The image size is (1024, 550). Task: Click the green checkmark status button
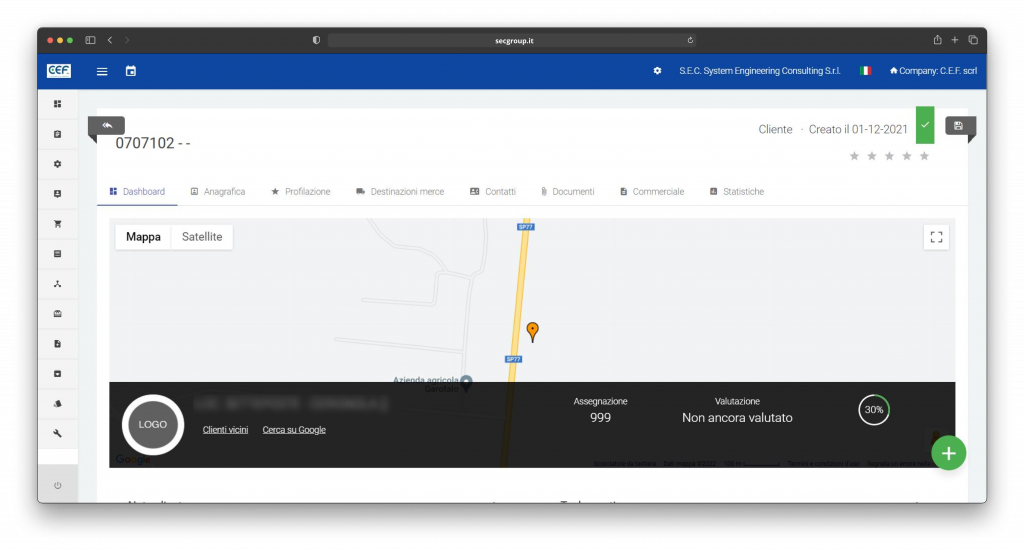(x=925, y=125)
